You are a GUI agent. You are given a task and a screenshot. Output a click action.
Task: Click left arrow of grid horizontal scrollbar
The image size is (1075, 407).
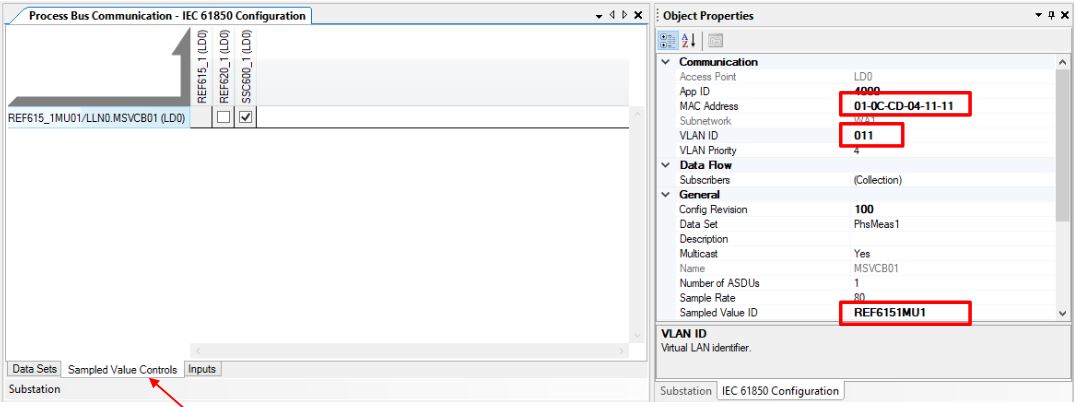pos(196,351)
